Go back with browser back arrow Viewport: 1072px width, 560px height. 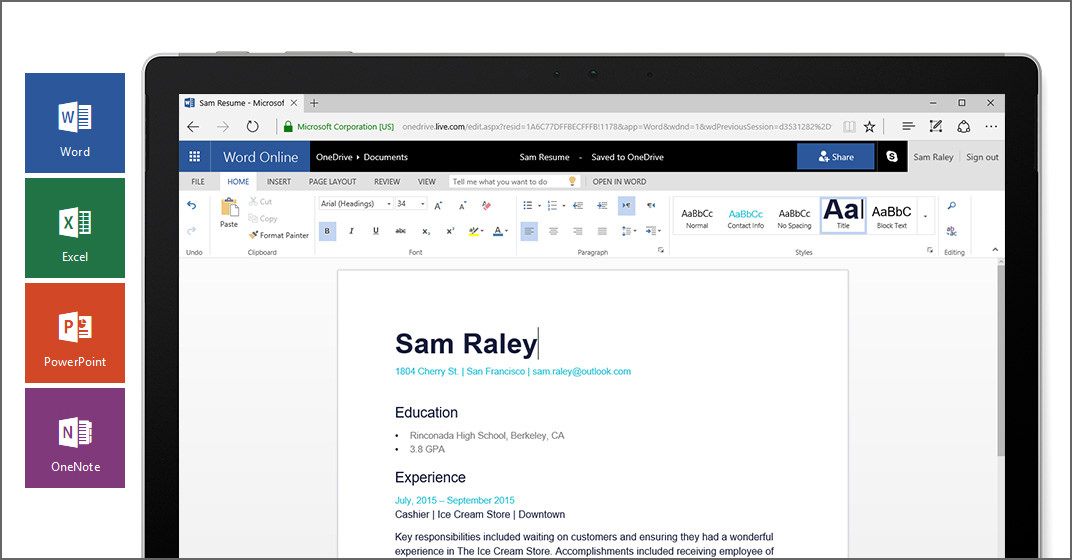[x=193, y=126]
